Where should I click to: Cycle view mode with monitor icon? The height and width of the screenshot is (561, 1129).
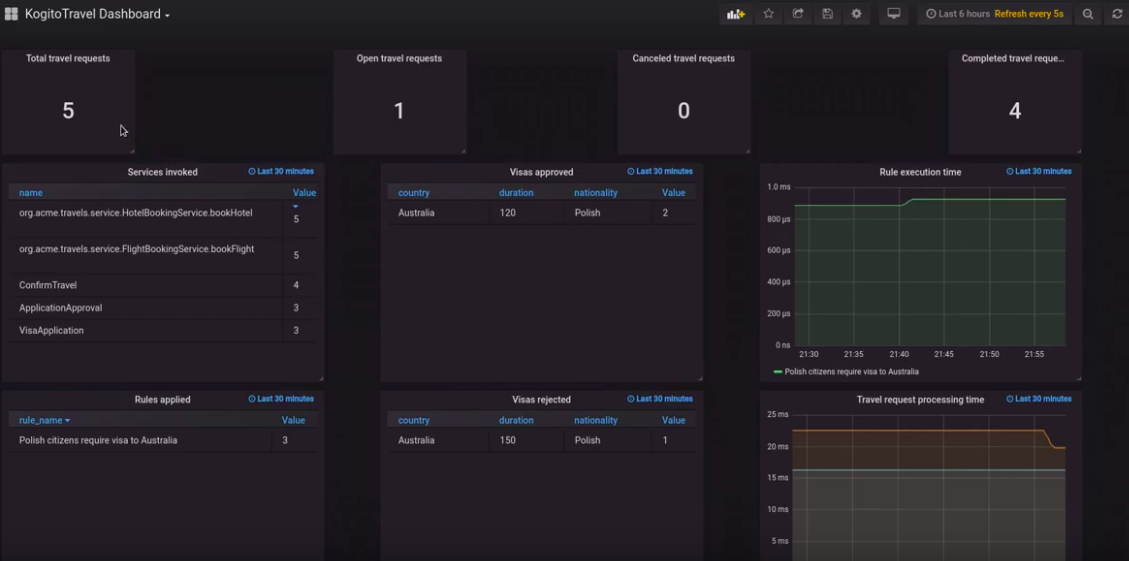[894, 14]
